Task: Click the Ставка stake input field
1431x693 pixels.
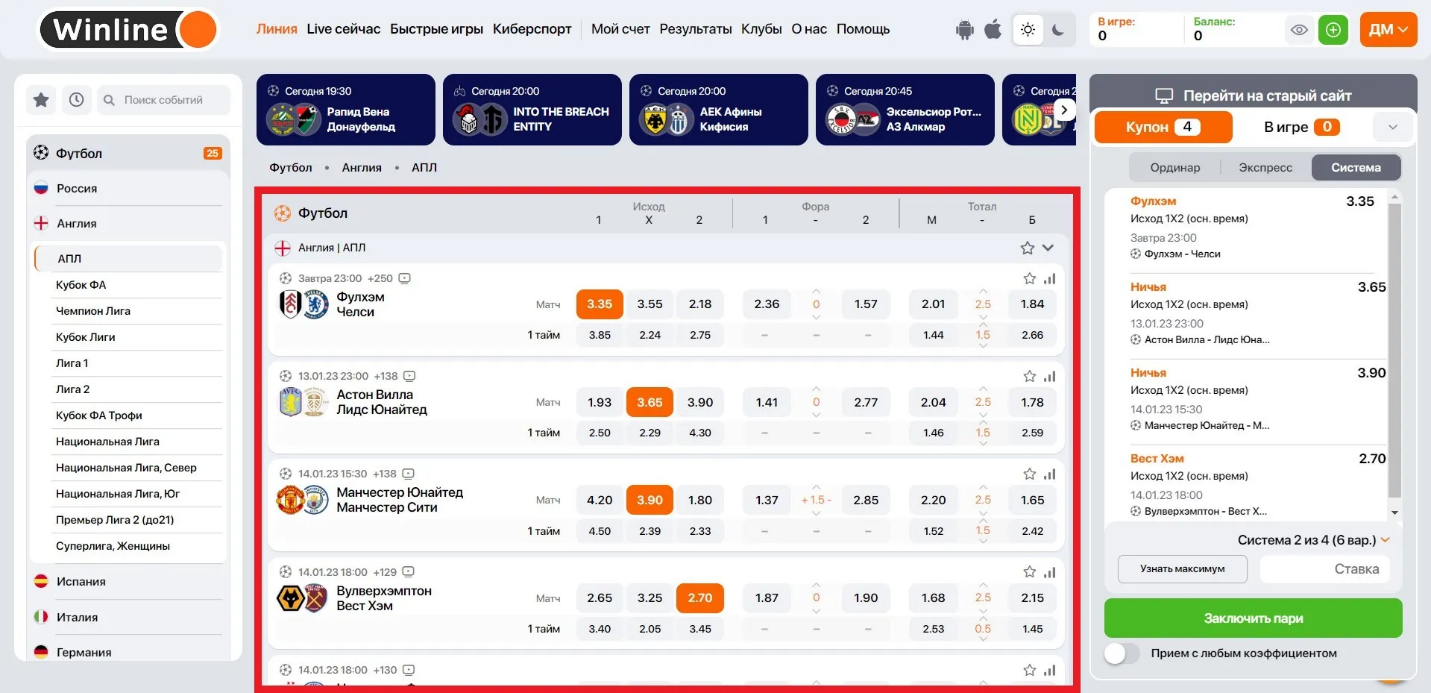Action: coord(1324,569)
